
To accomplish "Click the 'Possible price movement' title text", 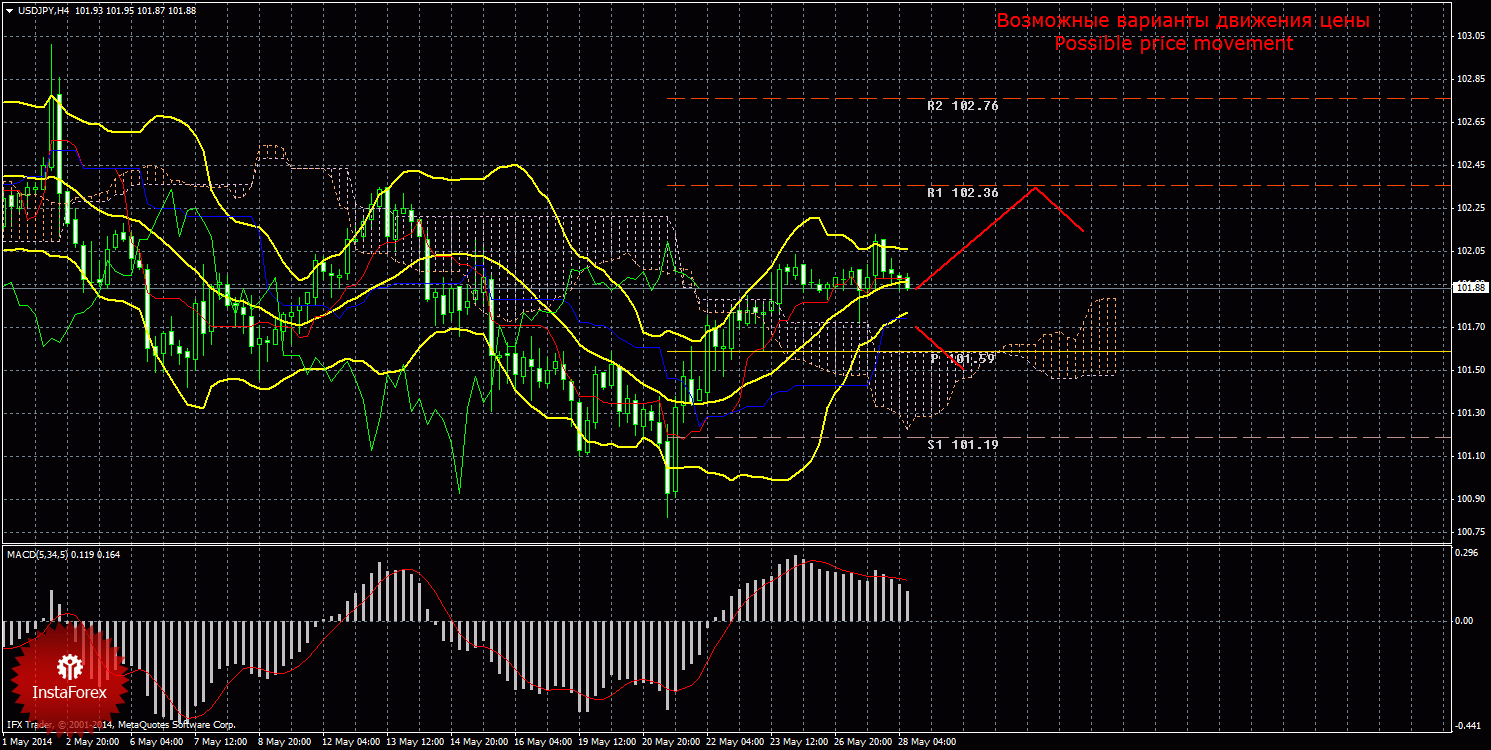I will [1173, 44].
